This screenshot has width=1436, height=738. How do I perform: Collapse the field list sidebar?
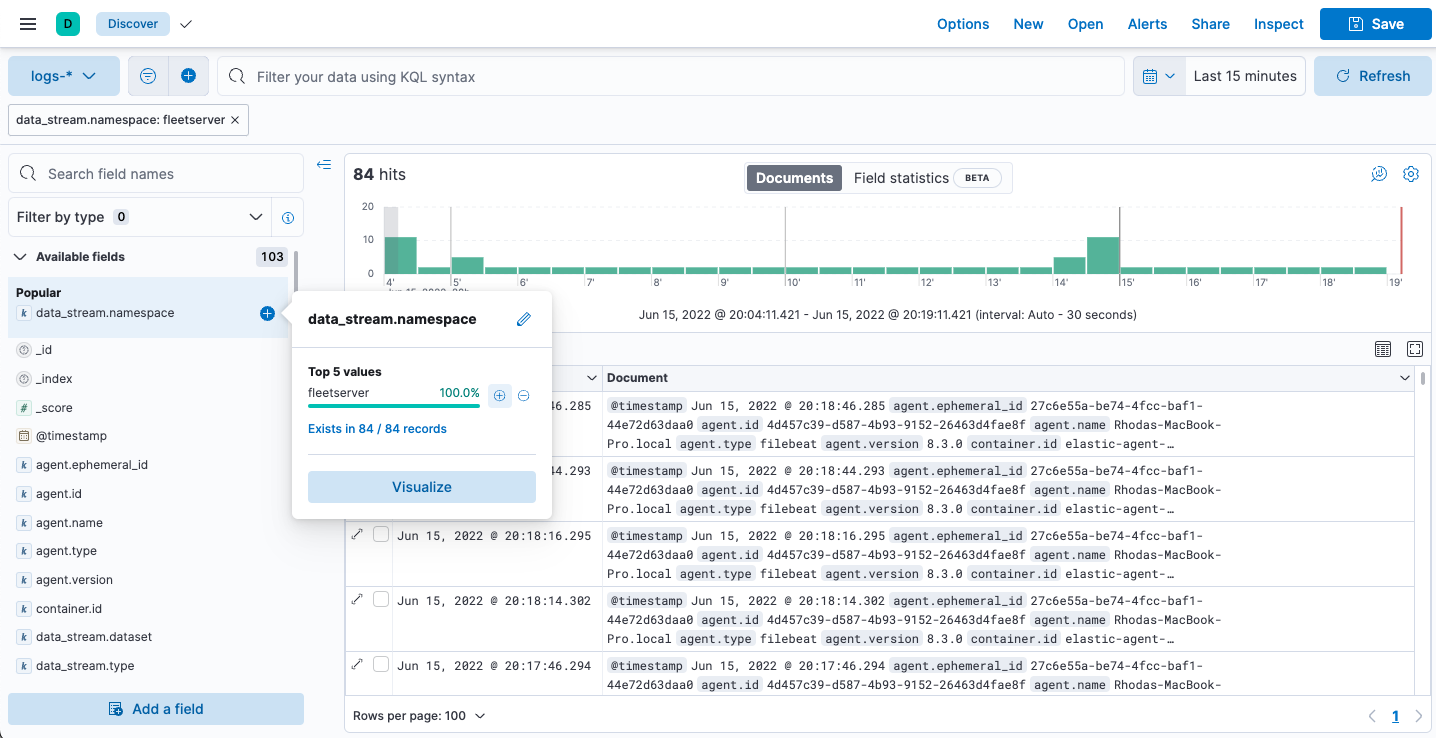pyautogui.click(x=323, y=164)
